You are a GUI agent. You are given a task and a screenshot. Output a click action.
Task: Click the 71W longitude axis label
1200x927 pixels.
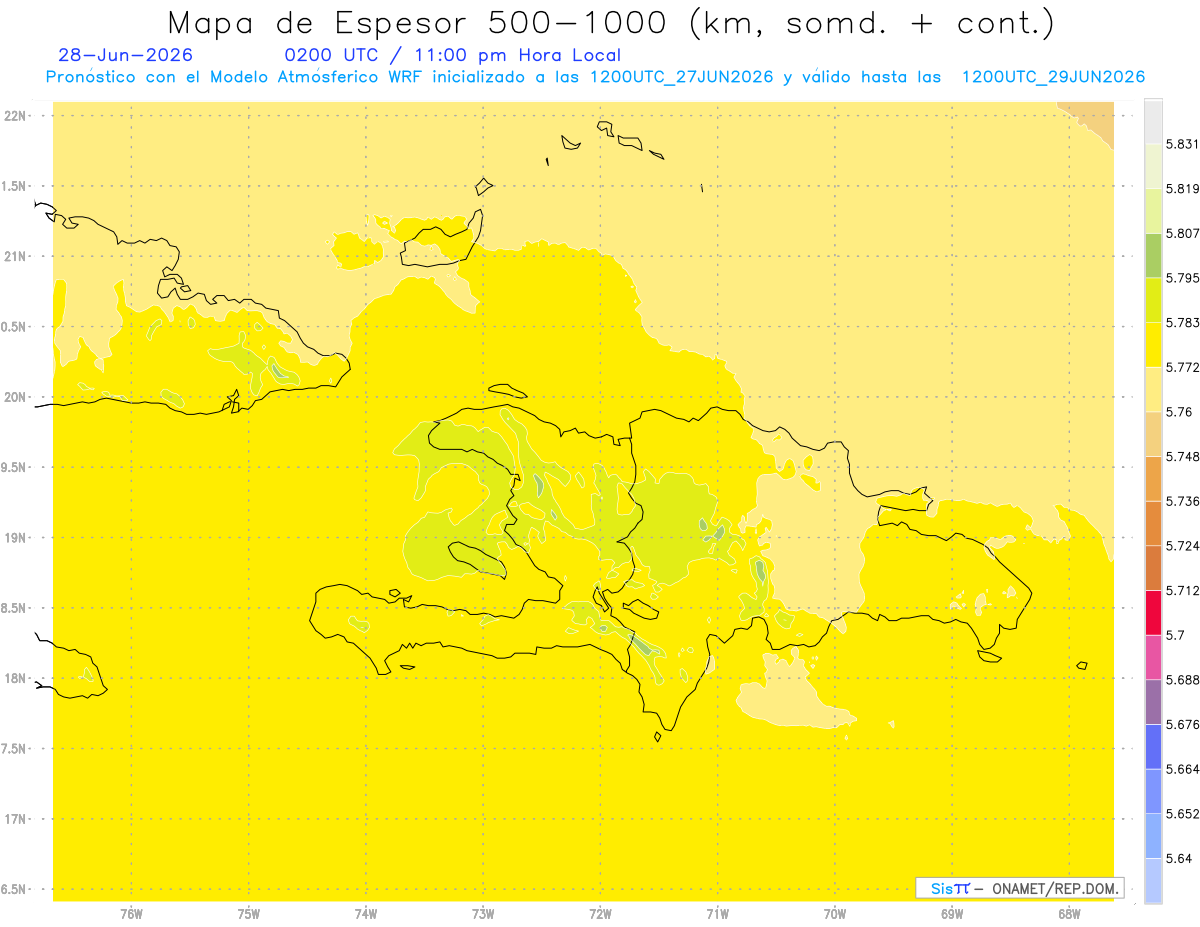click(717, 913)
